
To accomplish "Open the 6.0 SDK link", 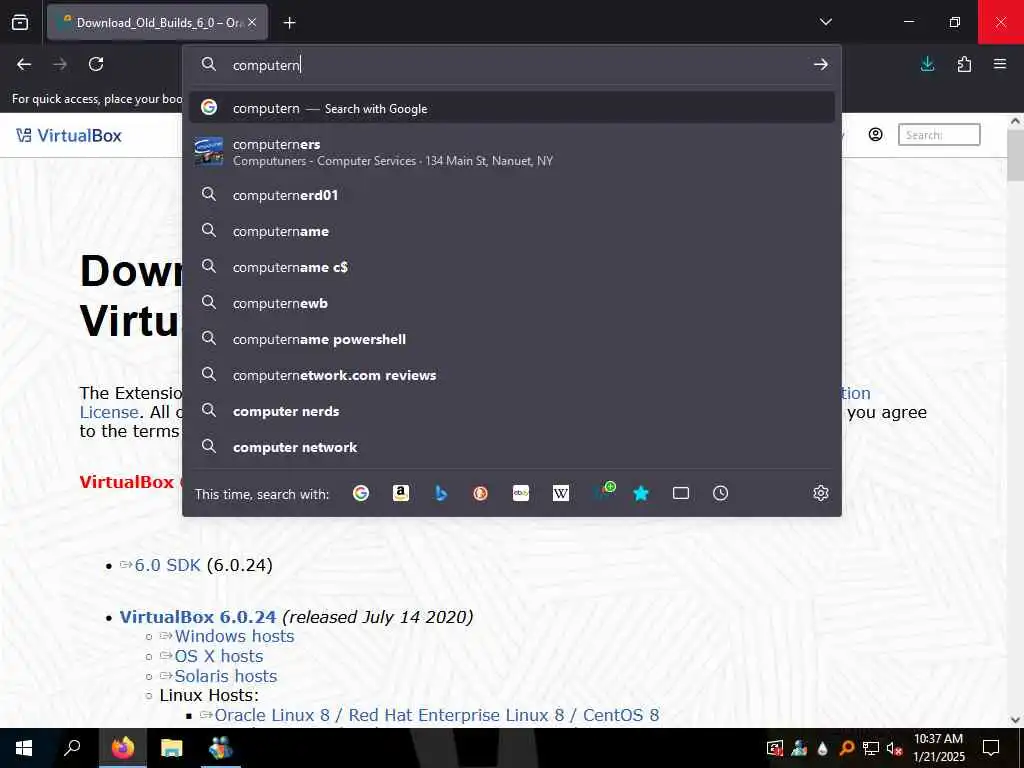I will (167, 565).
